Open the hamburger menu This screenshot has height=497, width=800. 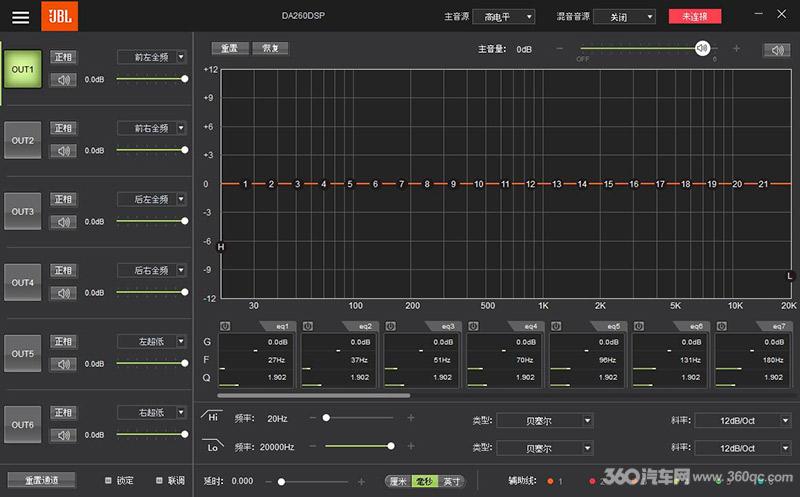(20, 17)
